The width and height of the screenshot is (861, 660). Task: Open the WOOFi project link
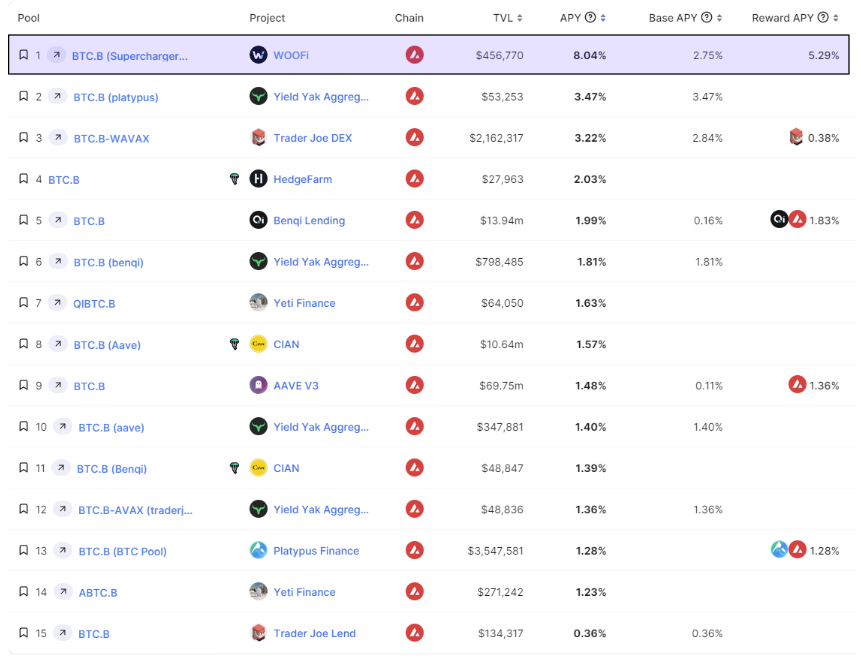[x=291, y=55]
